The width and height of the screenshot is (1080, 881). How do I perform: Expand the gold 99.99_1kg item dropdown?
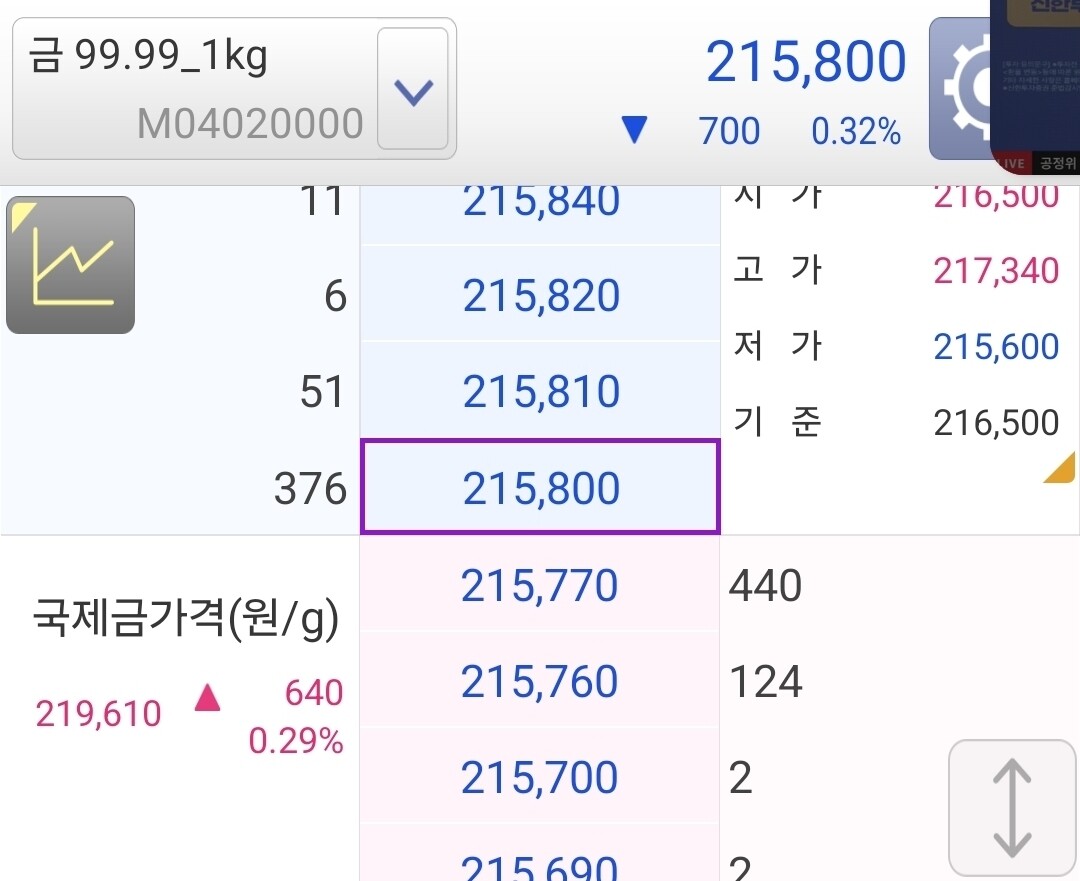tap(413, 89)
